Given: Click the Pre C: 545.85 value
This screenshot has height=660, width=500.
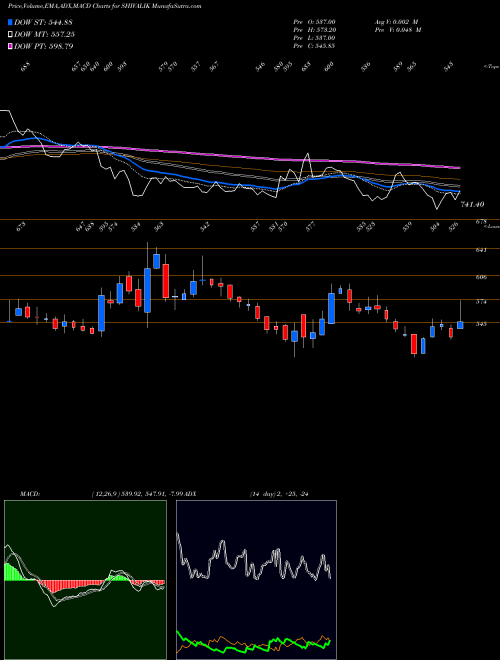Looking at the screenshot, I should click(314, 46).
